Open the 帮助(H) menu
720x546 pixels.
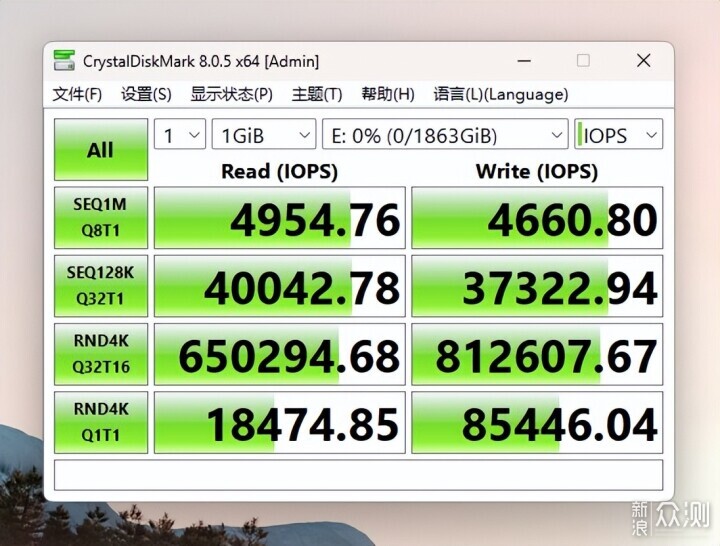tap(388, 95)
